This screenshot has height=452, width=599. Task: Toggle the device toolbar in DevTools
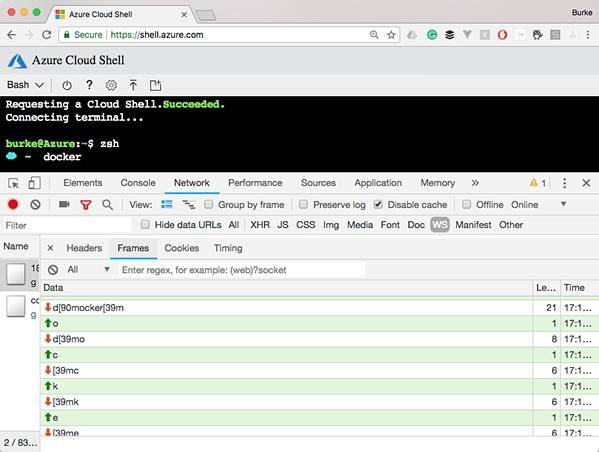[34, 183]
